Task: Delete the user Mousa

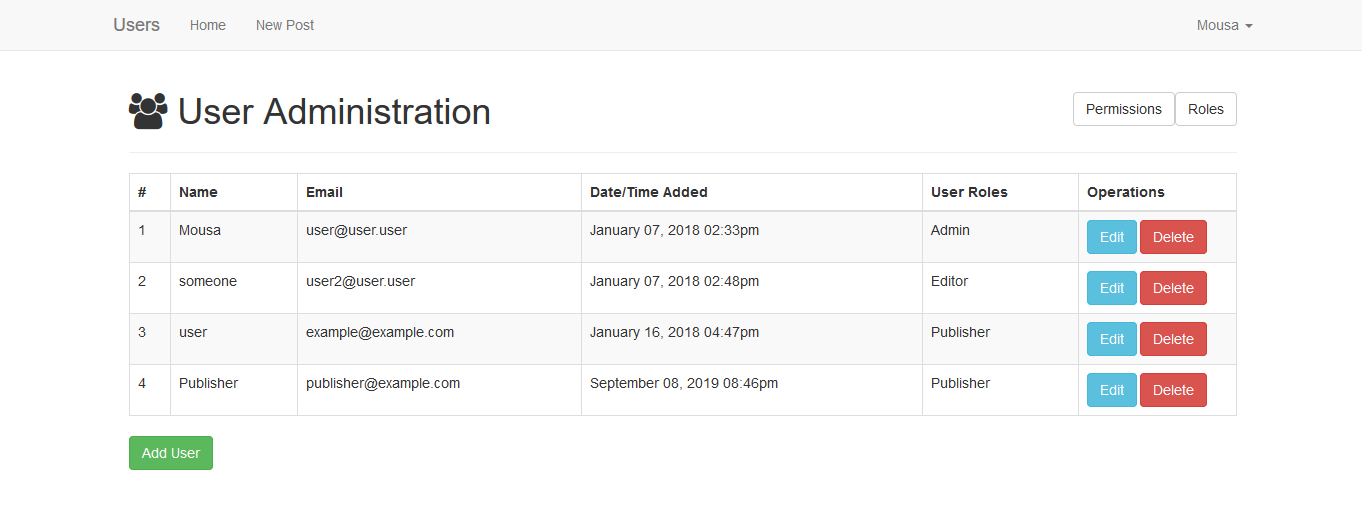Action: point(1173,237)
